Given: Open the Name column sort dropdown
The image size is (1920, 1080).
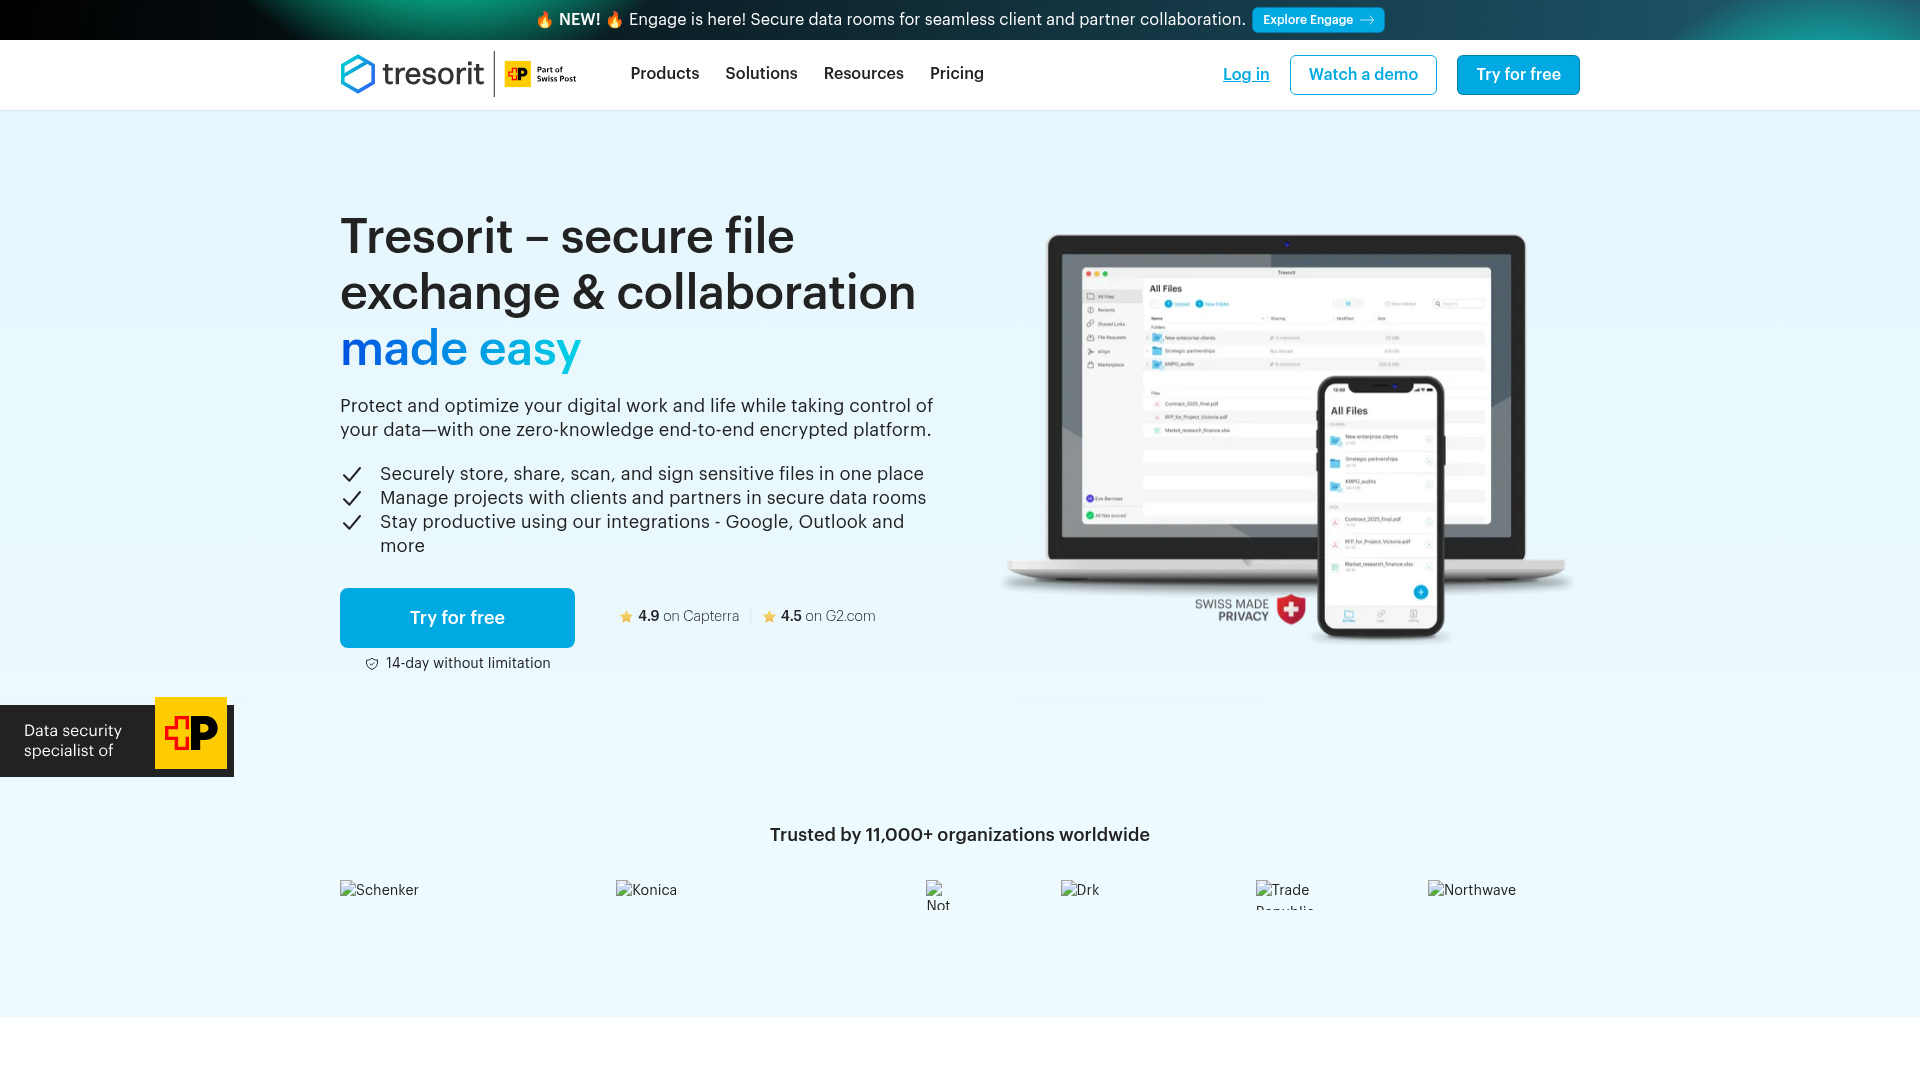Looking at the screenshot, I should [x=1263, y=318].
